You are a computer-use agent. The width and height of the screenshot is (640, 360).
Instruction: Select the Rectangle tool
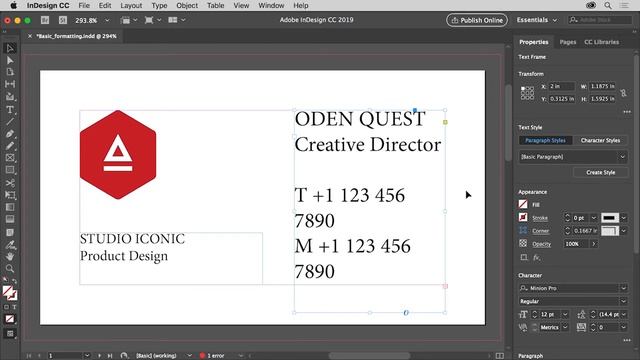[10, 170]
